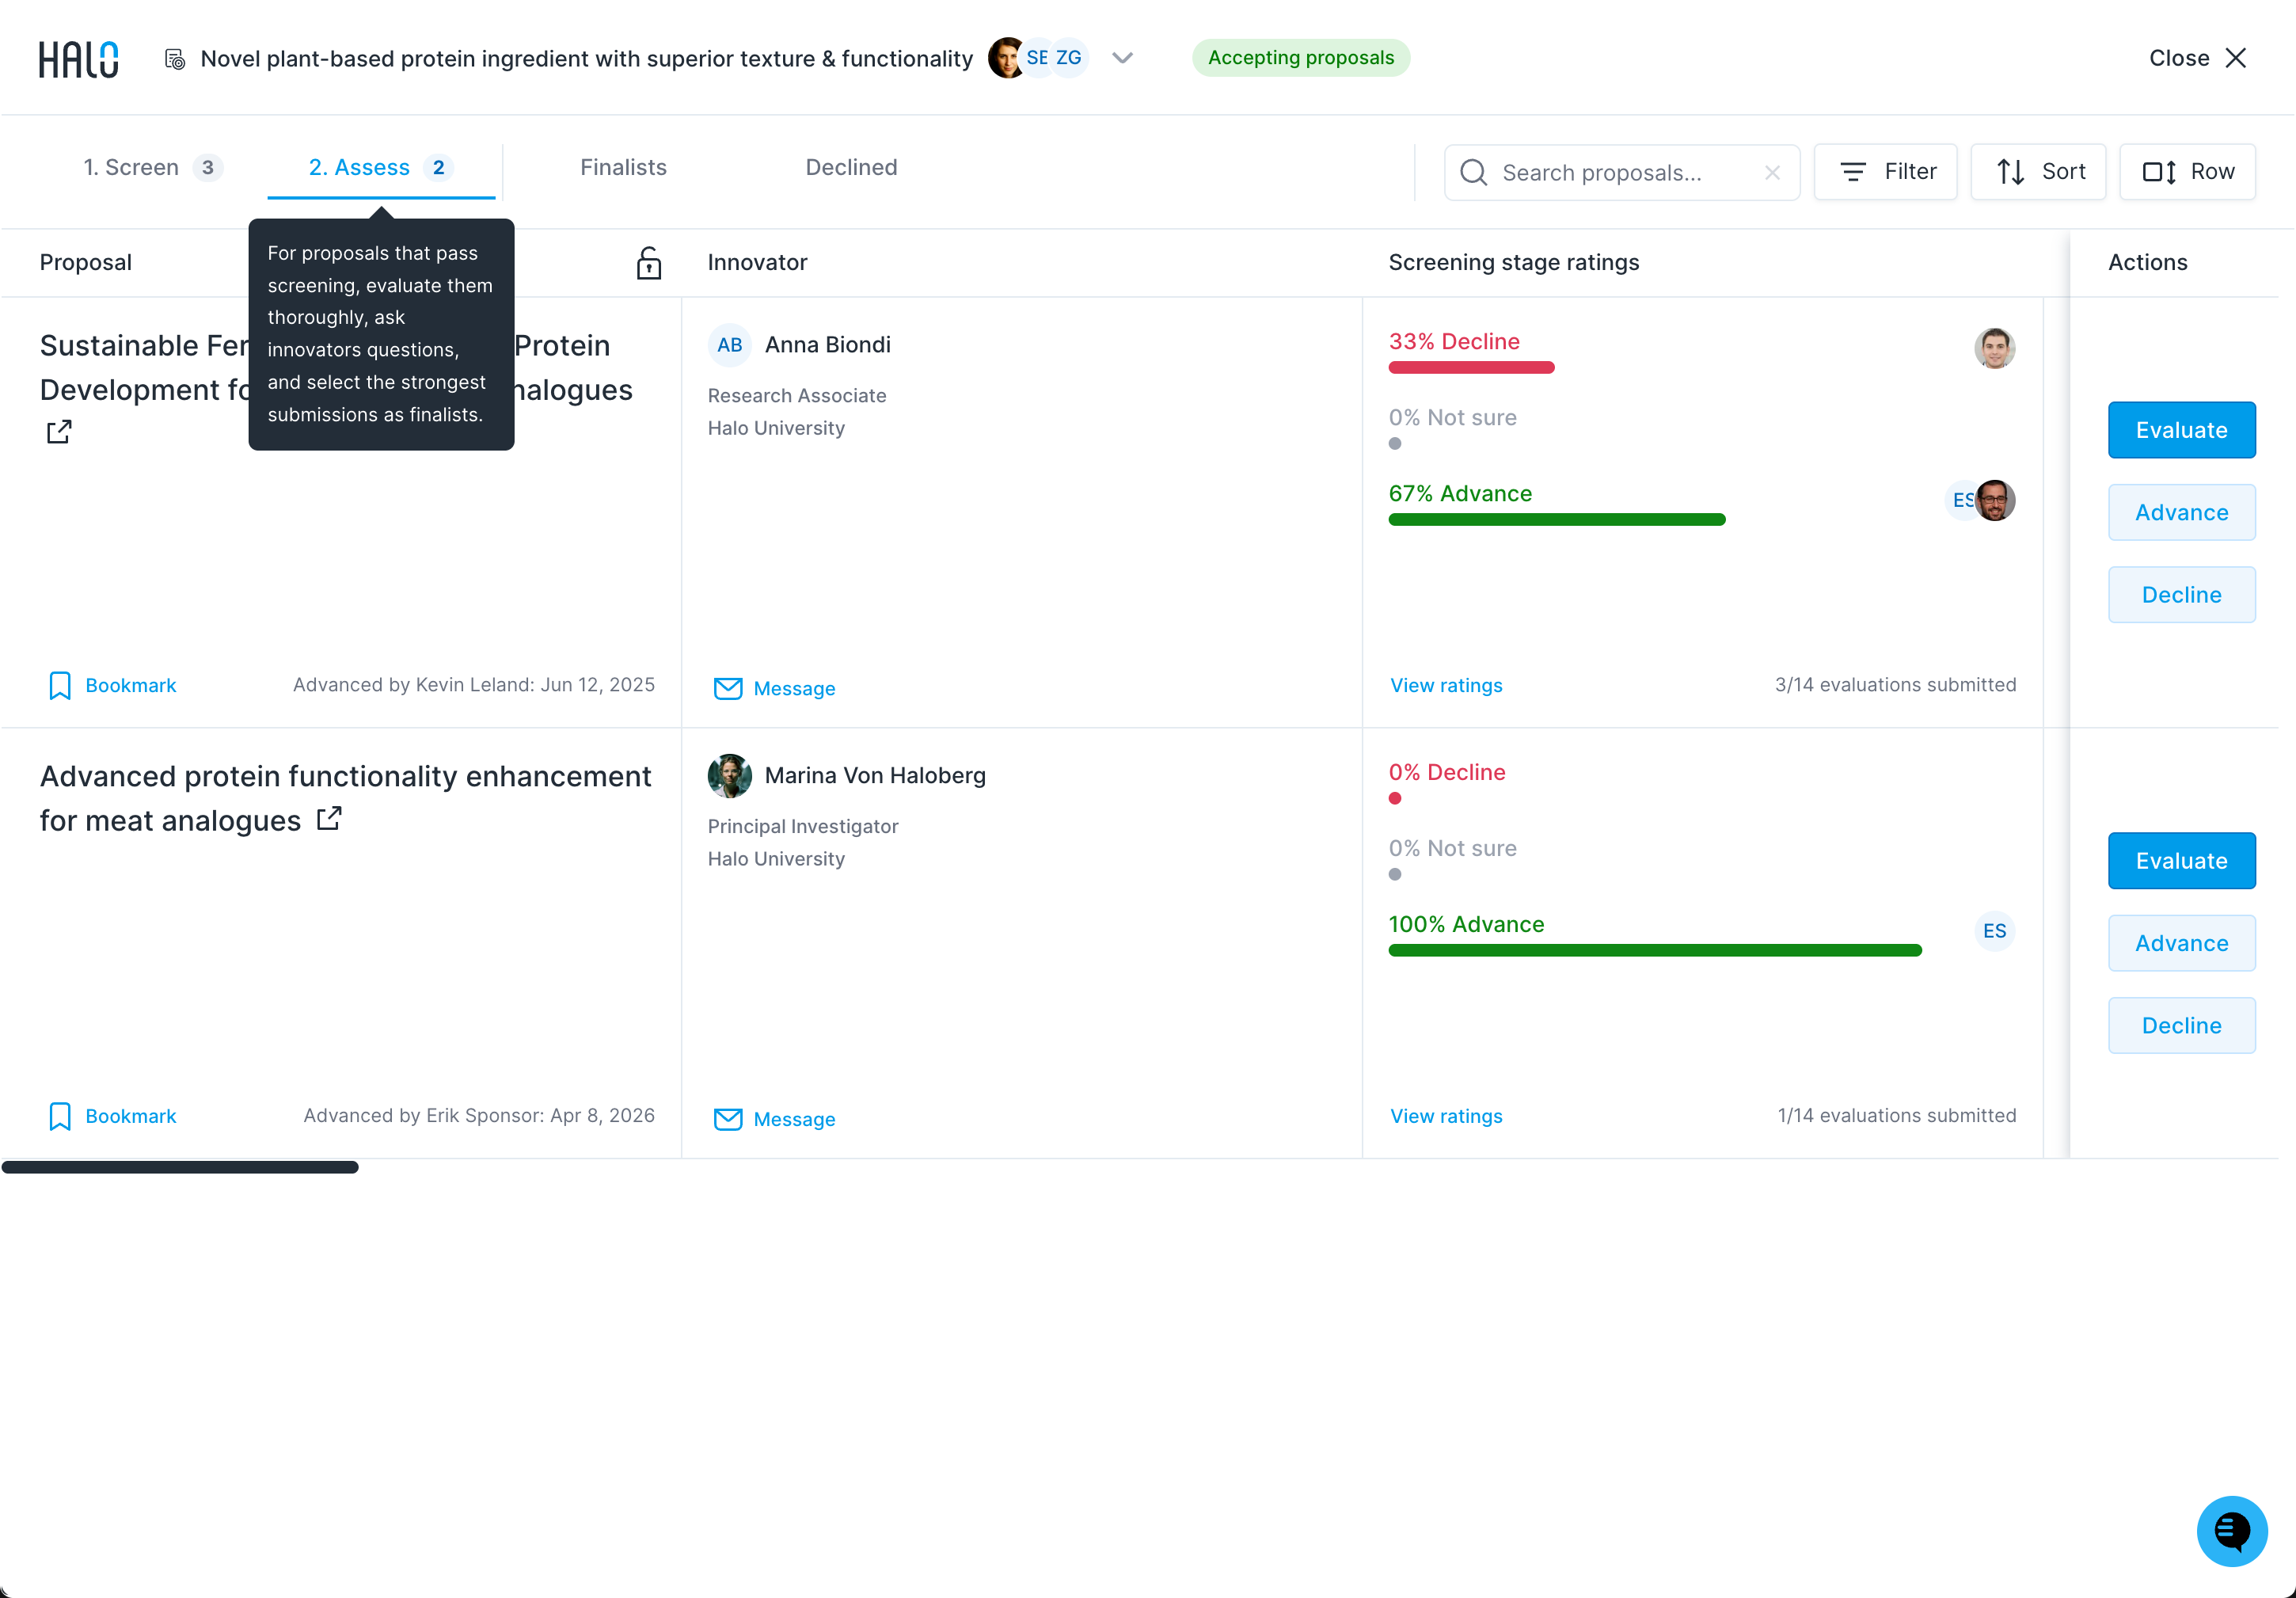Advance Anna Biondi's proposal
This screenshot has height=1598, width=2296.
pos(2181,512)
